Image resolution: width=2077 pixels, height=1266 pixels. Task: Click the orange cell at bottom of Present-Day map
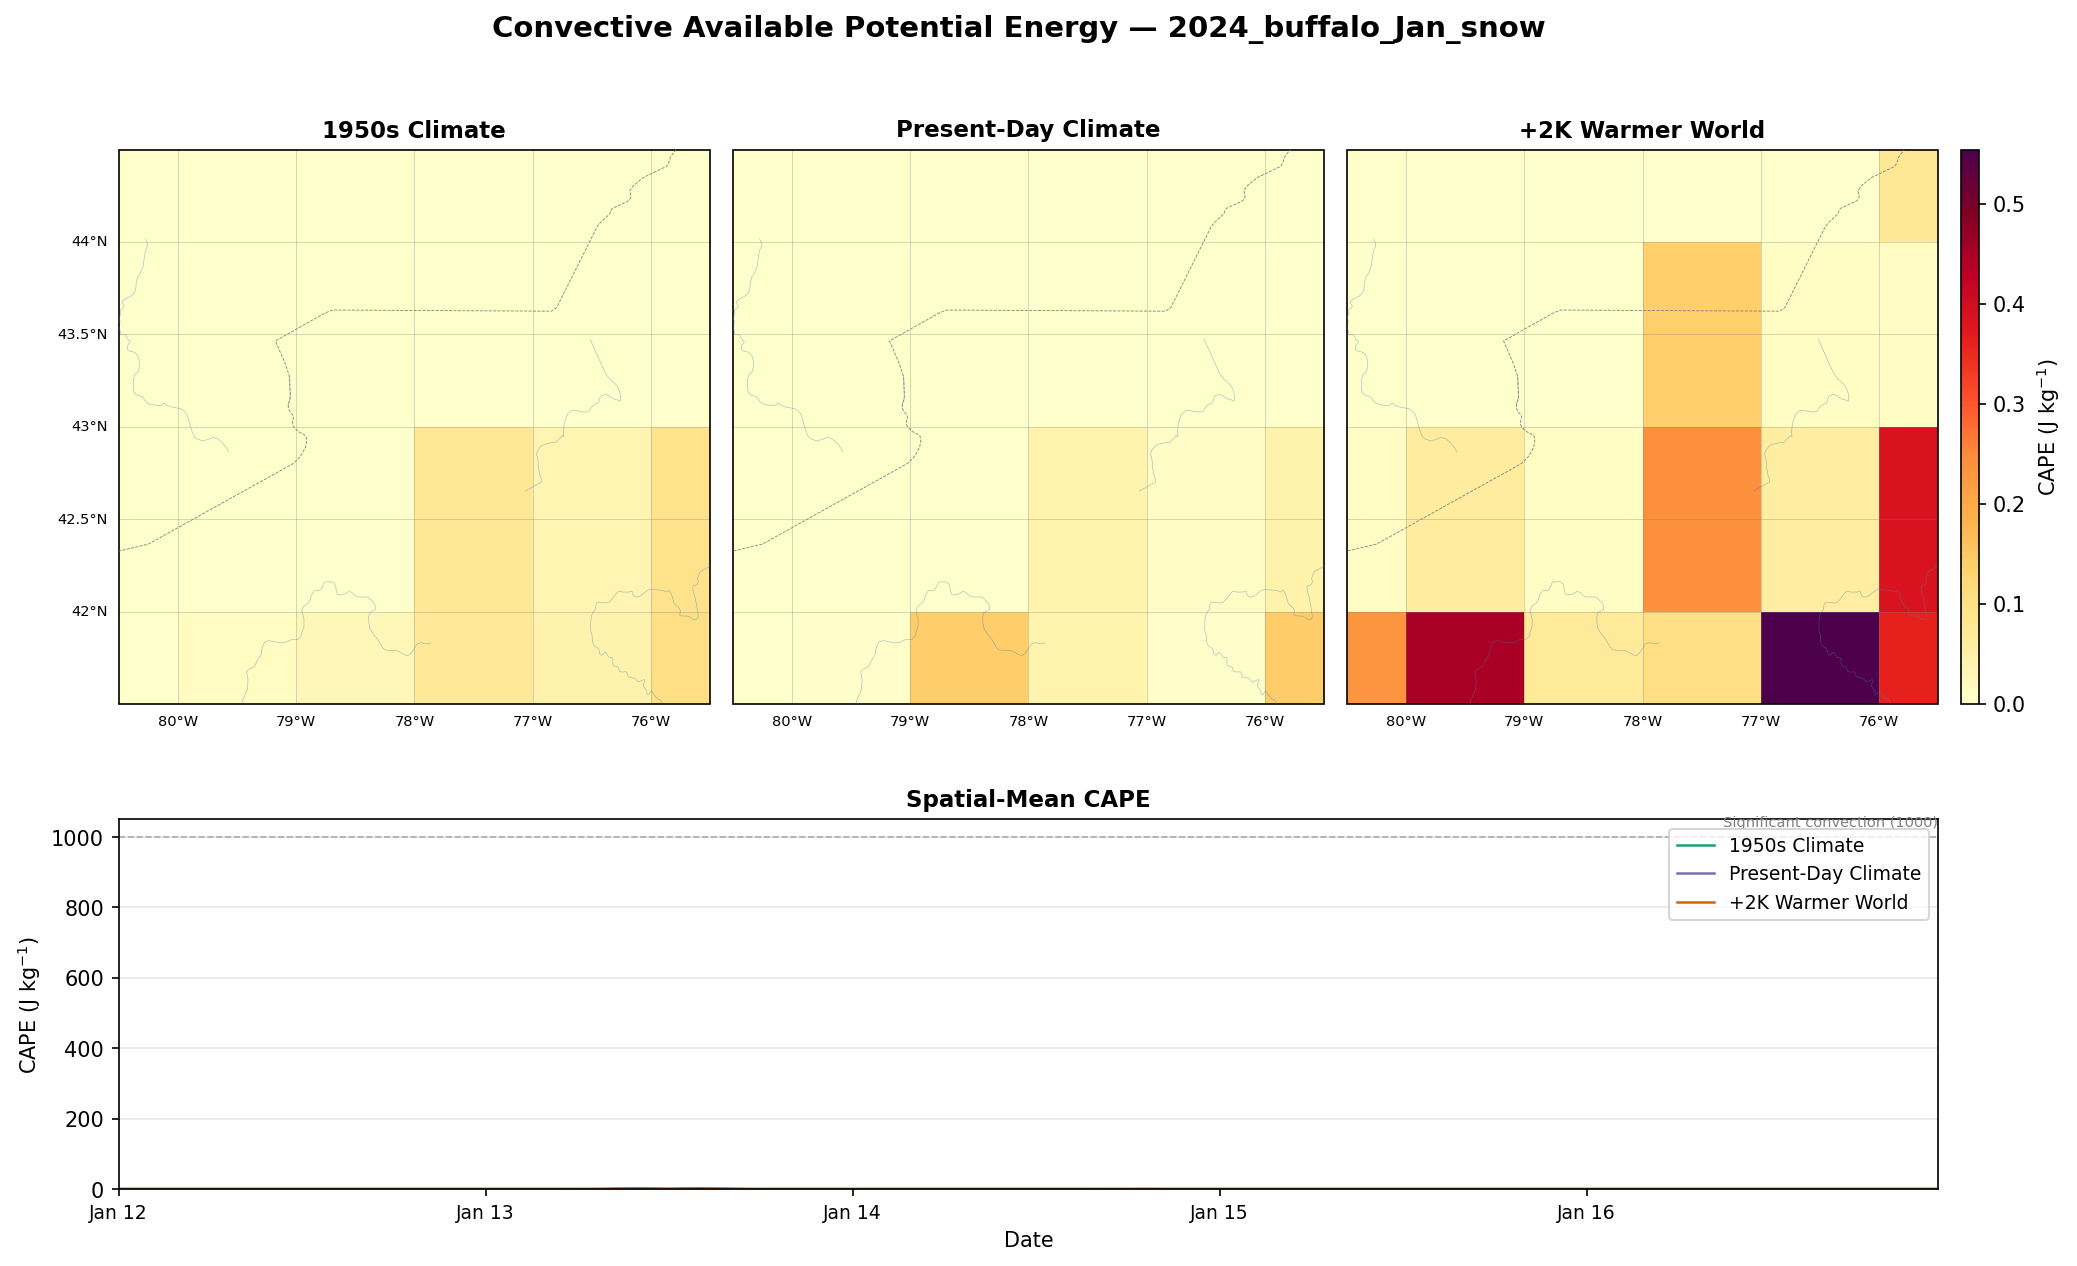click(x=969, y=658)
